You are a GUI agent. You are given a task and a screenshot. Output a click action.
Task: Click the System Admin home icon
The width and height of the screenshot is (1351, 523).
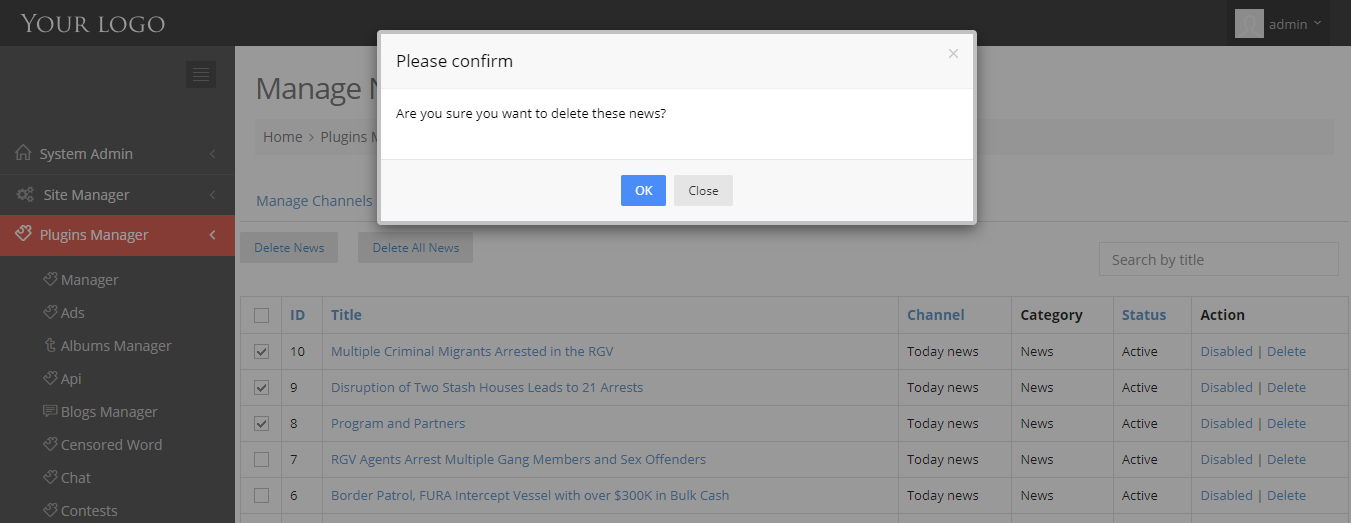coord(24,153)
